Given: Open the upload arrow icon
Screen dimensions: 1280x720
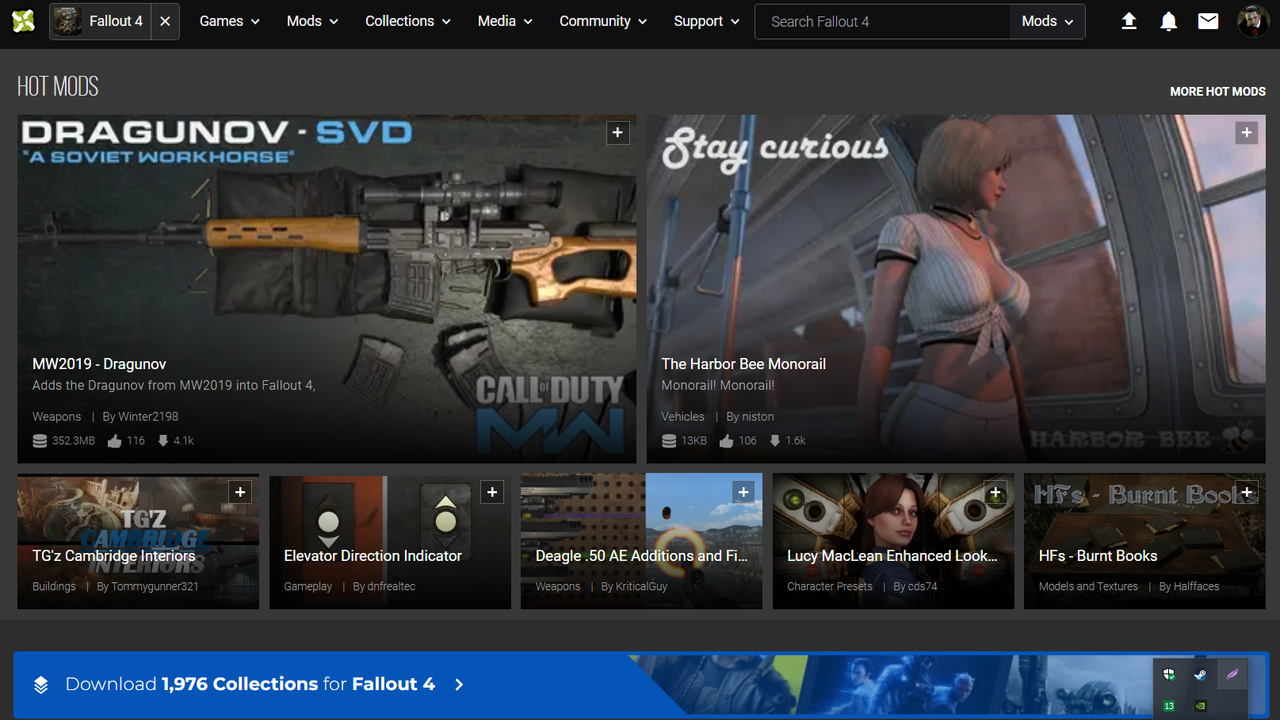Looking at the screenshot, I should [x=1129, y=21].
